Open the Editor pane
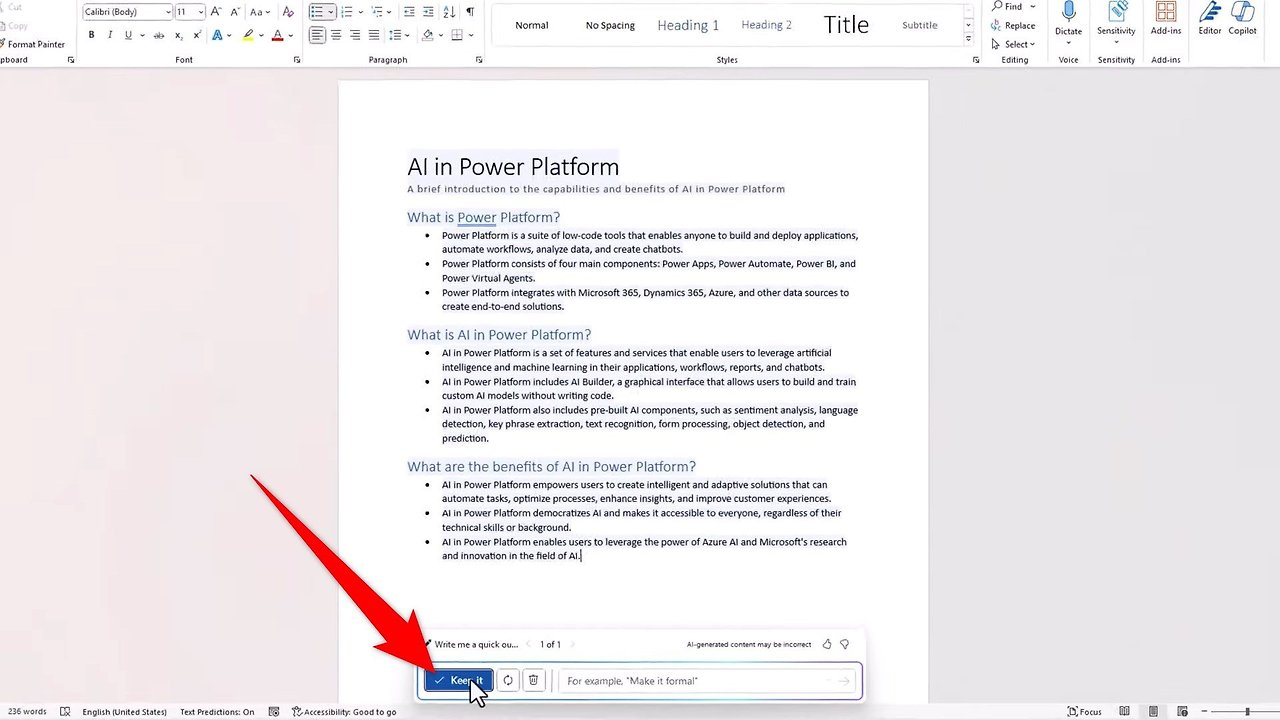 [x=1210, y=20]
